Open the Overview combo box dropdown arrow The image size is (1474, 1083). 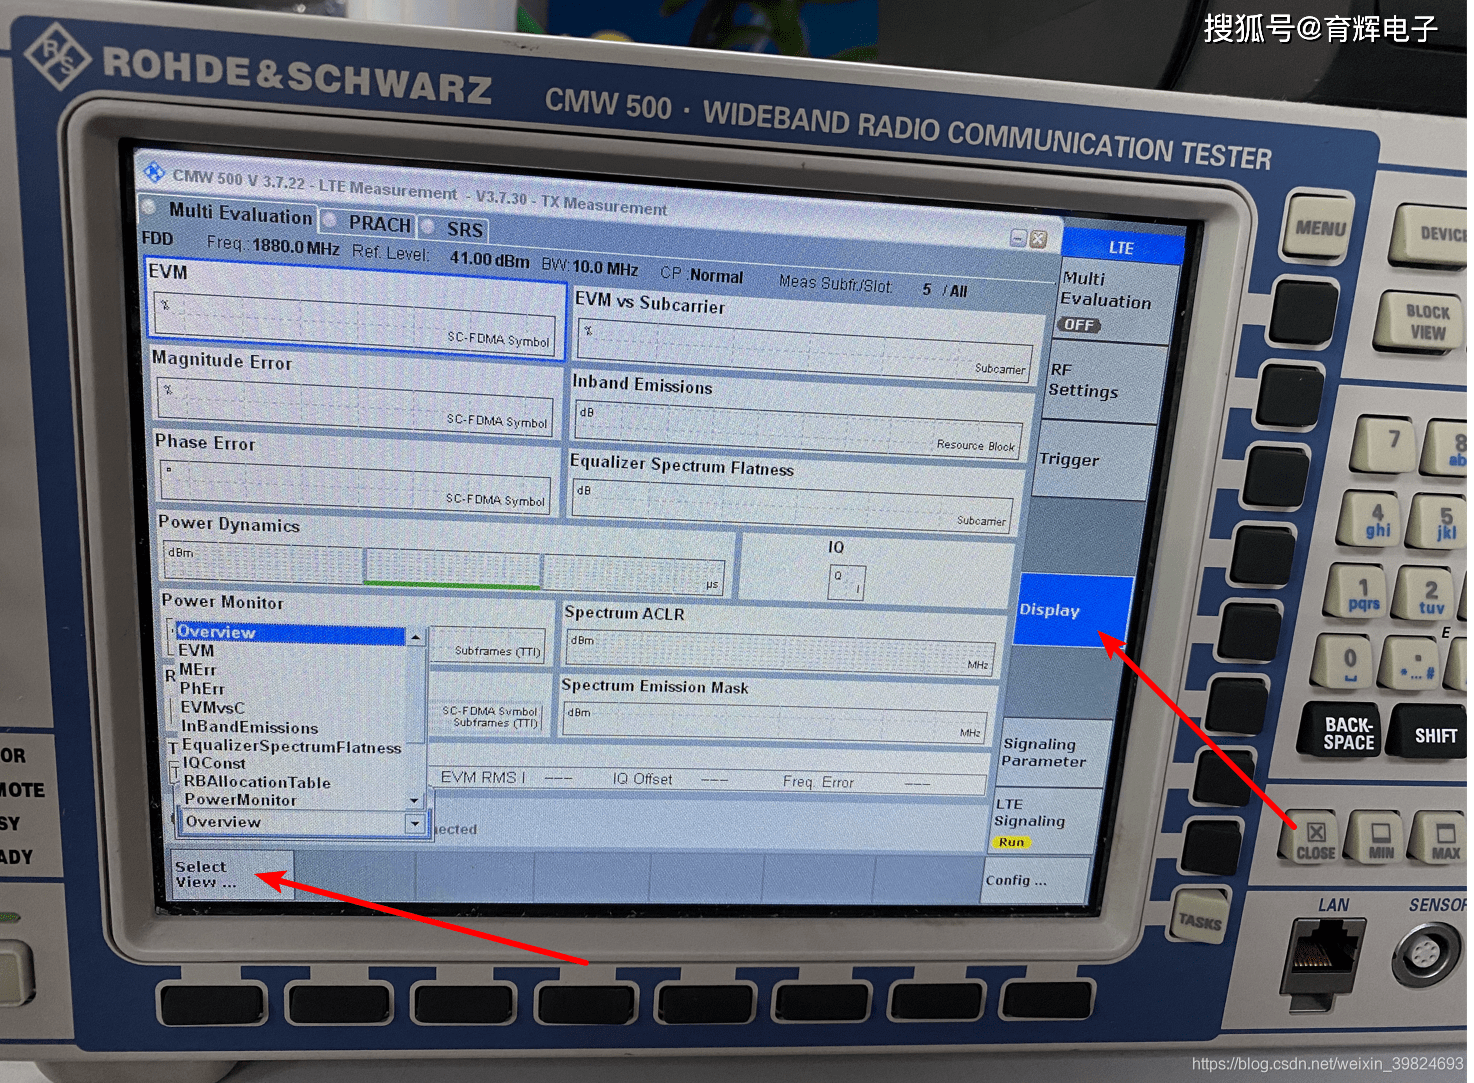click(x=413, y=823)
